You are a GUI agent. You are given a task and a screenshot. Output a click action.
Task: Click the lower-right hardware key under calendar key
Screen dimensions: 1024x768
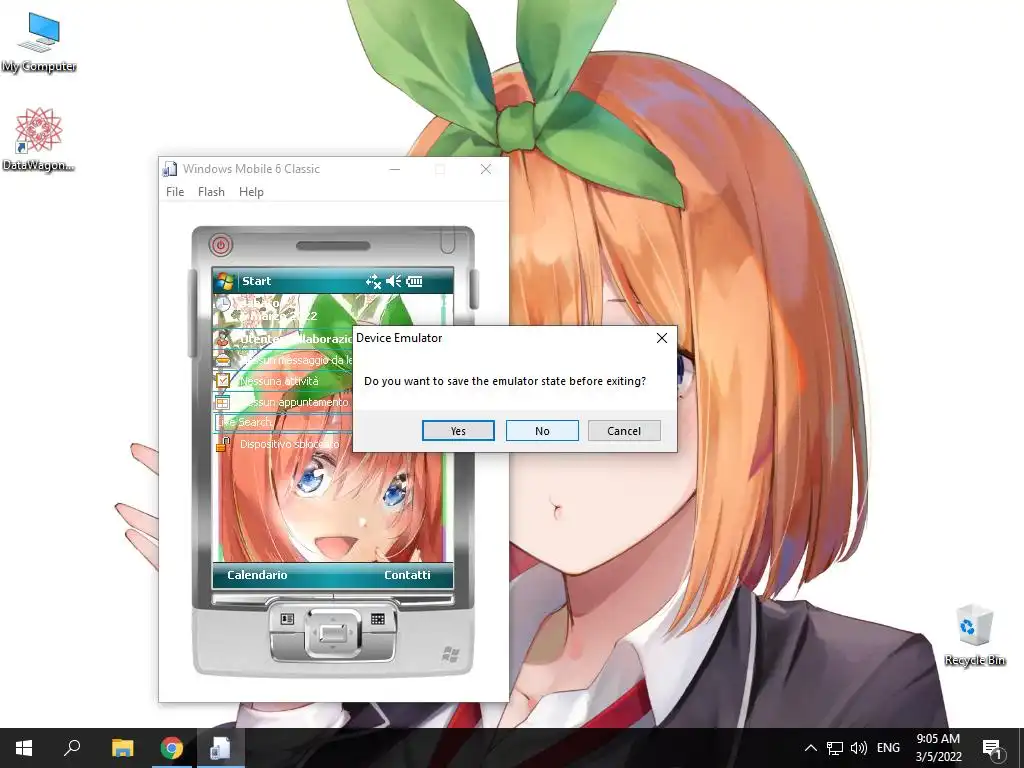(x=378, y=645)
